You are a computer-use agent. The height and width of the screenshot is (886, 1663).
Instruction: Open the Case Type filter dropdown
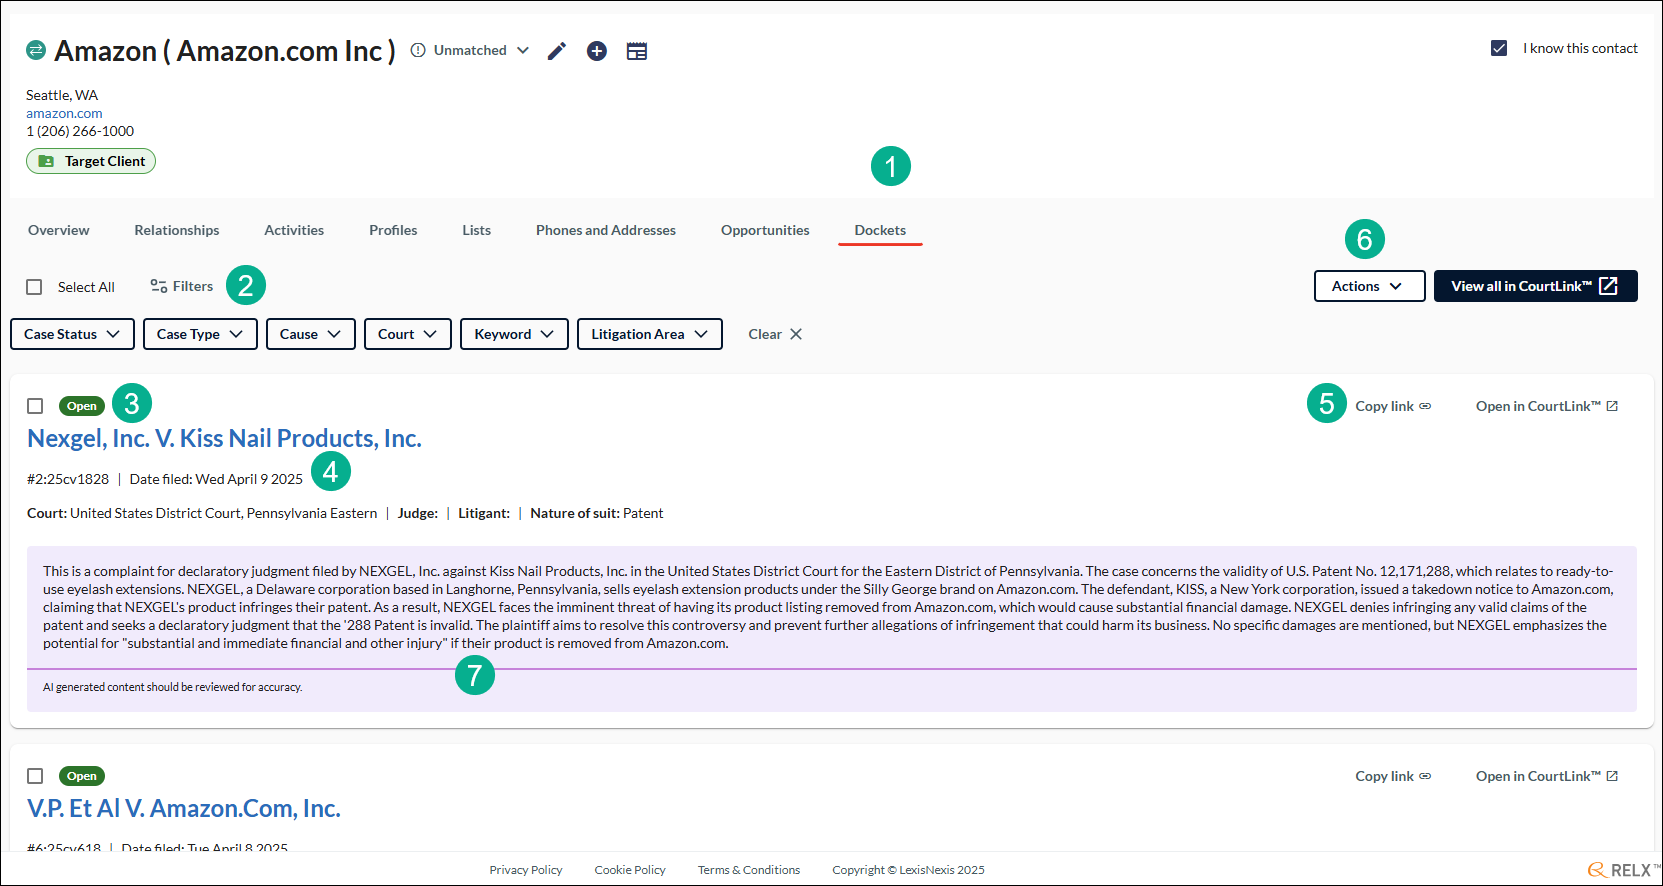point(200,334)
